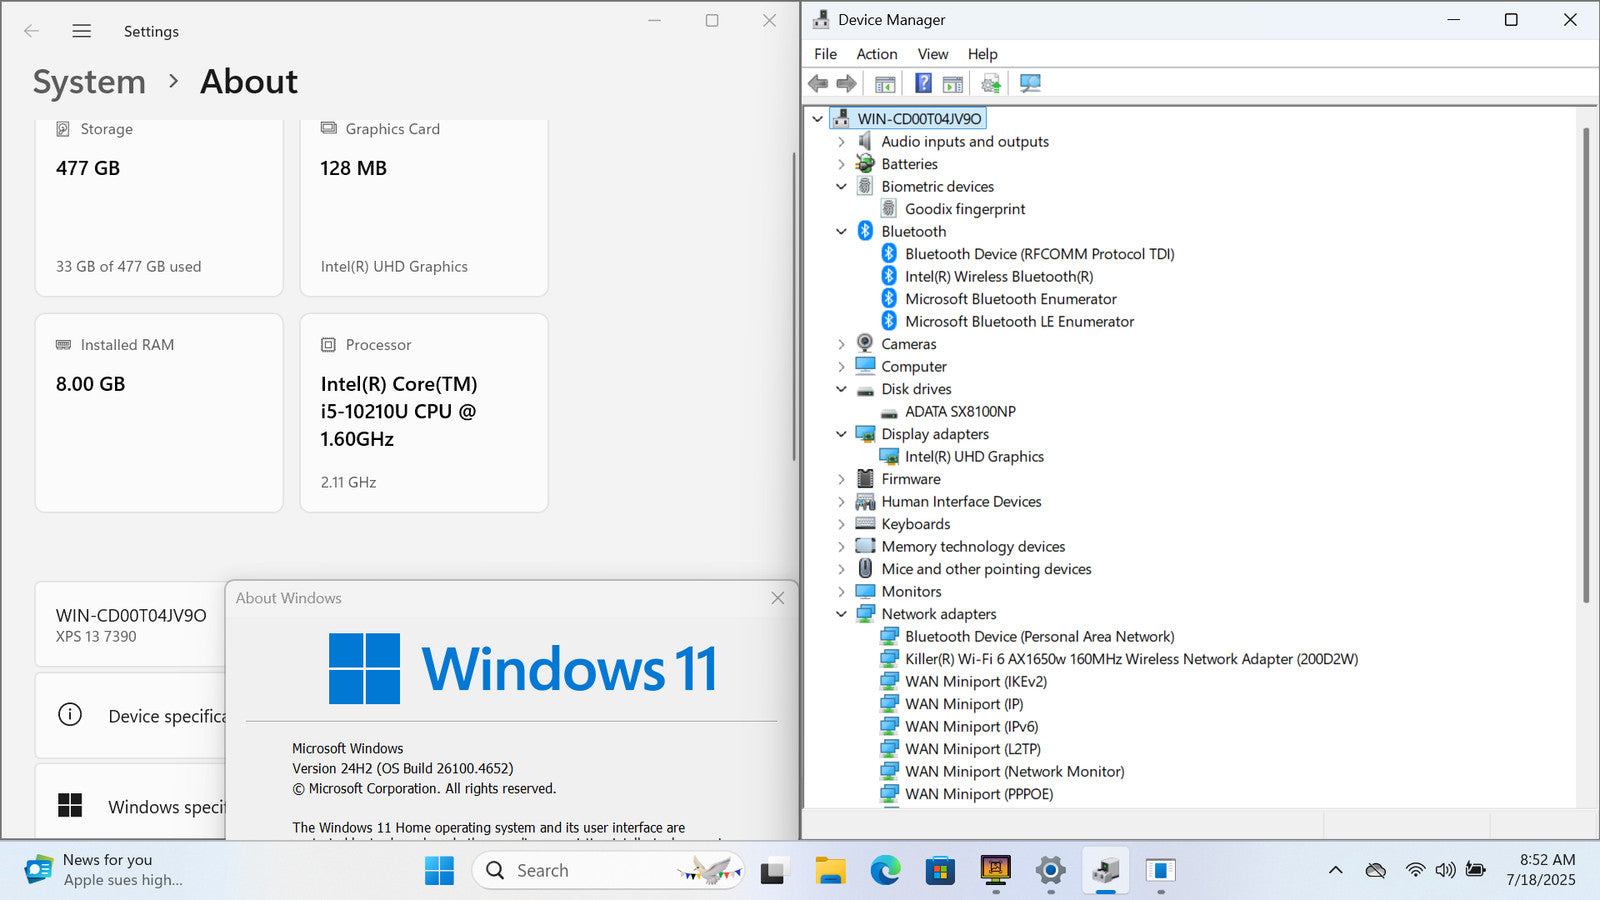1600x900 pixels.
Task: Click the Device Manager vertical scrollbar
Action: (x=1586, y=365)
